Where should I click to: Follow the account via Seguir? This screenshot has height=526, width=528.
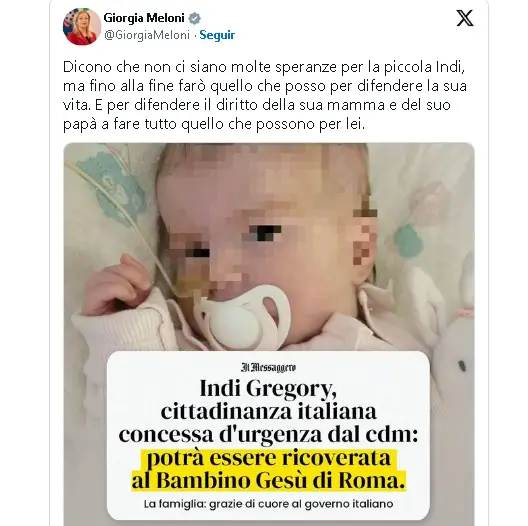[217, 35]
